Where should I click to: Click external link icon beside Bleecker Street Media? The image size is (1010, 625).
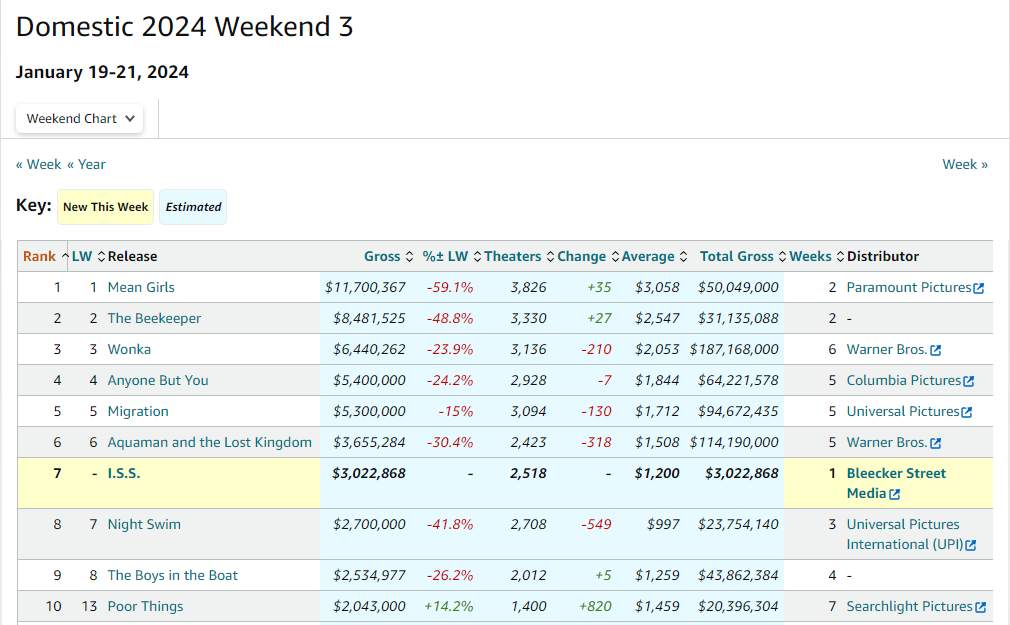coord(894,494)
